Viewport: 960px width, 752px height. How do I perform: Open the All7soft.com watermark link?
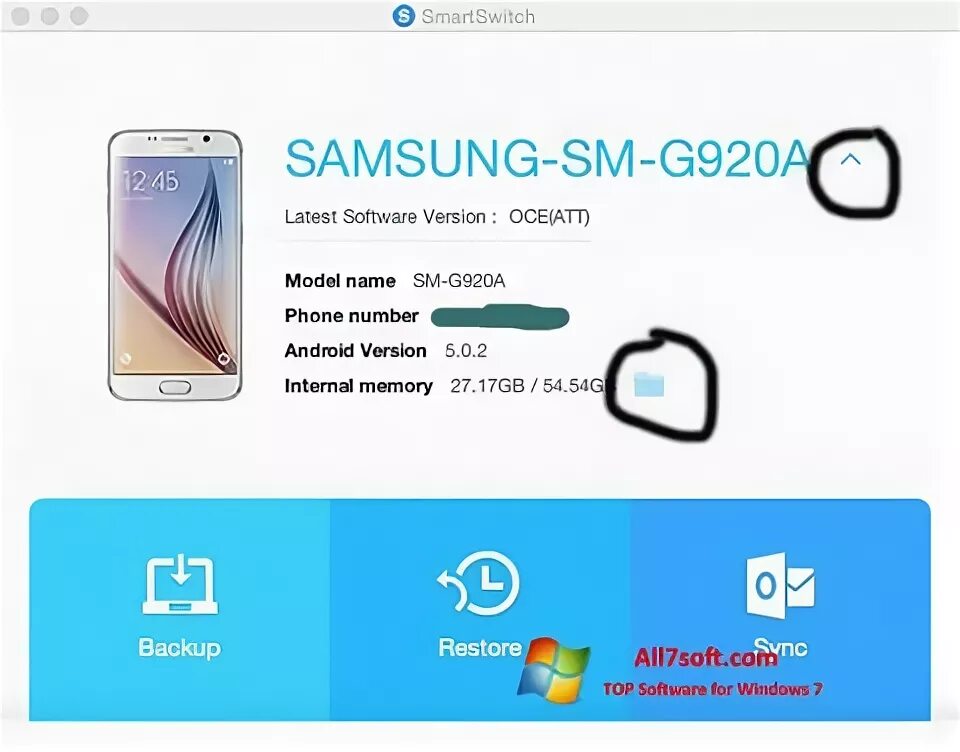point(706,658)
